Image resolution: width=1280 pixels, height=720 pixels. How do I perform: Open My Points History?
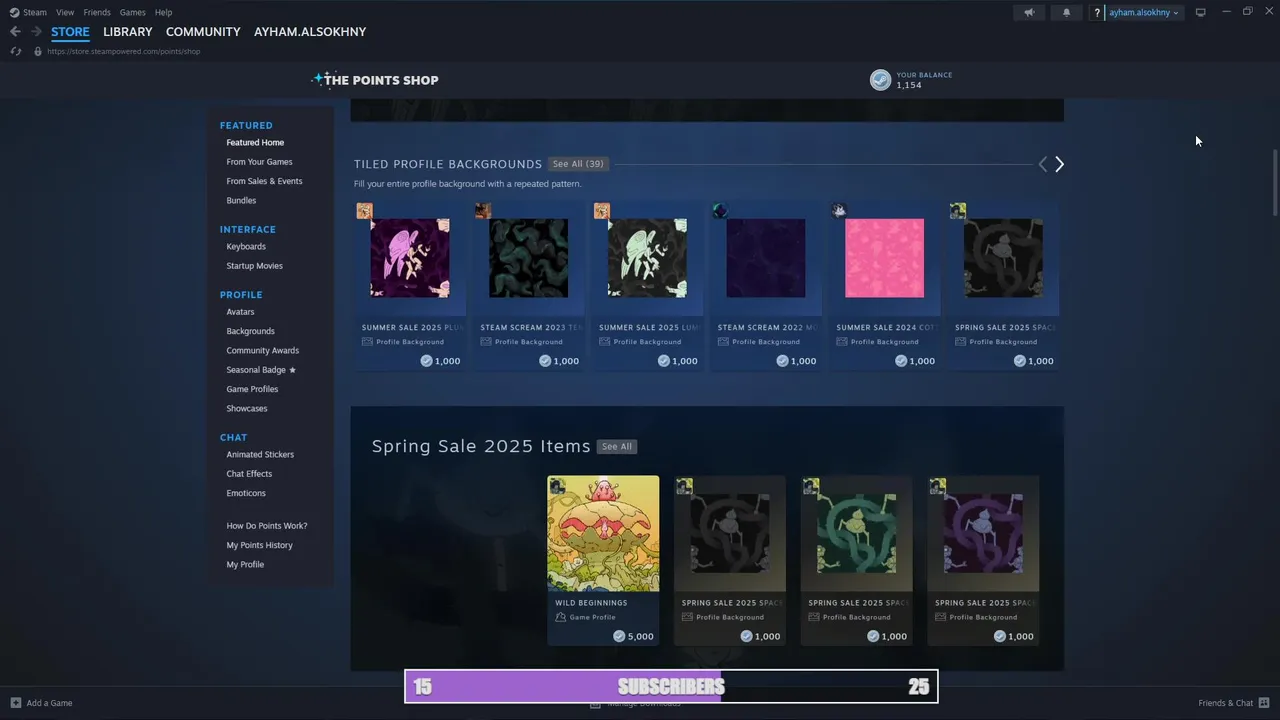tap(259, 545)
